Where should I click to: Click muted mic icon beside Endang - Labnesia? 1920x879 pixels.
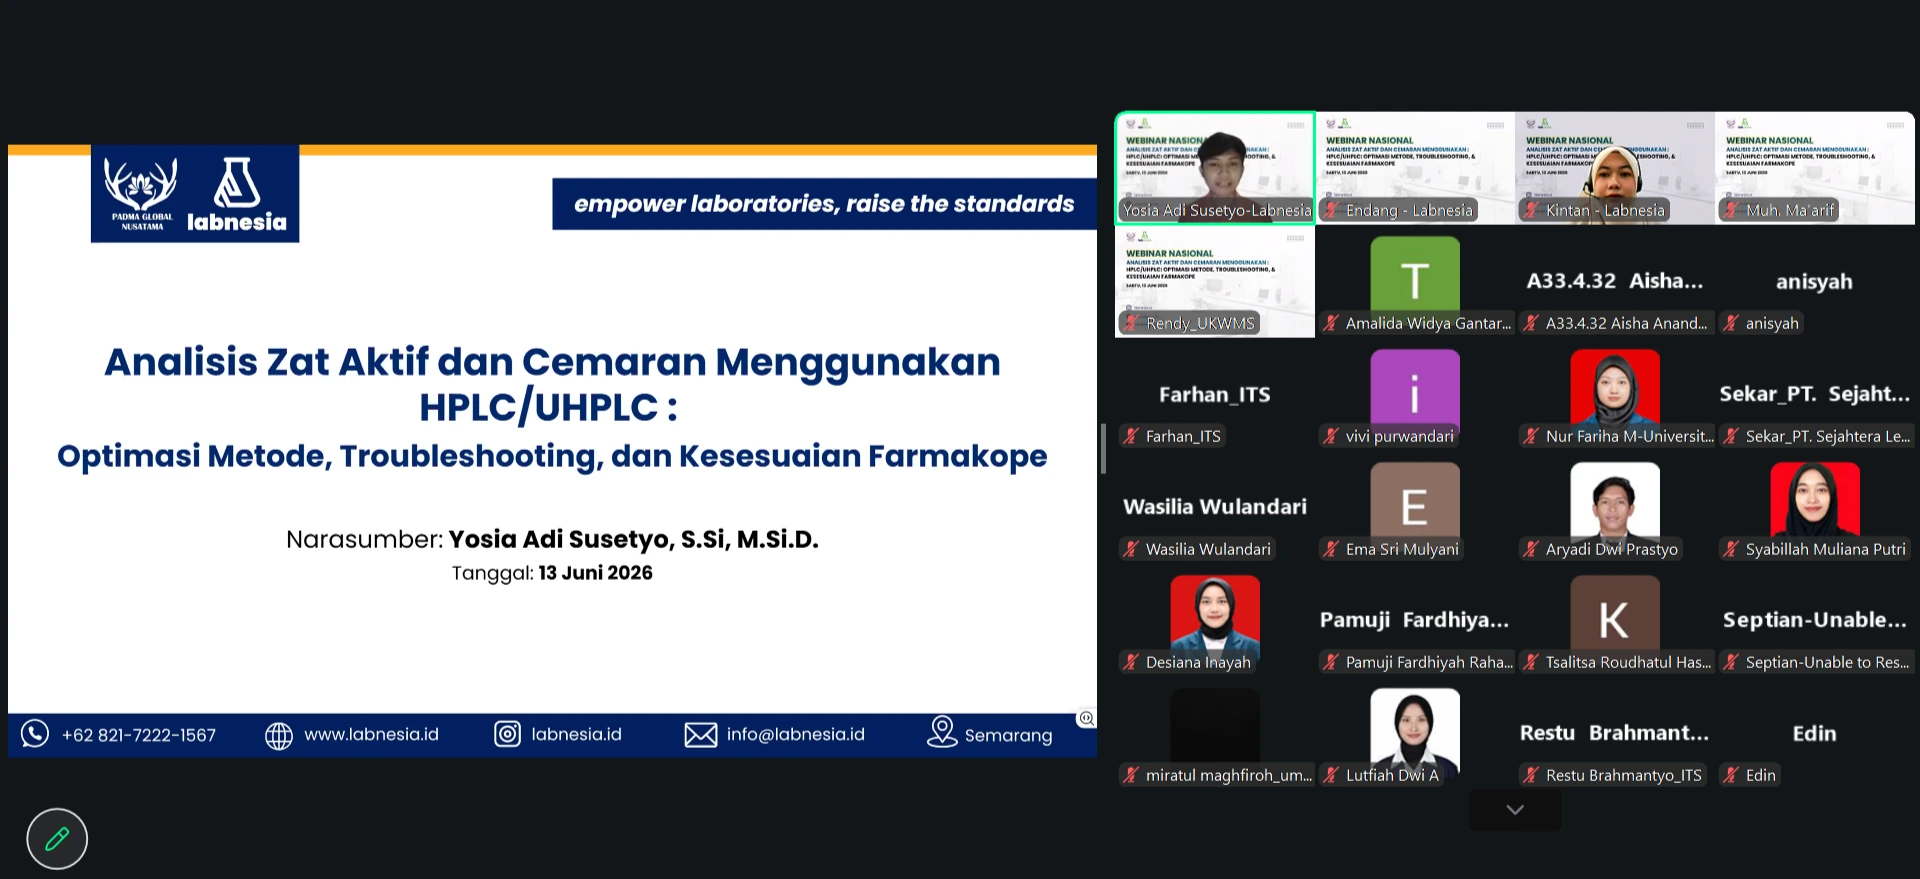(1331, 210)
